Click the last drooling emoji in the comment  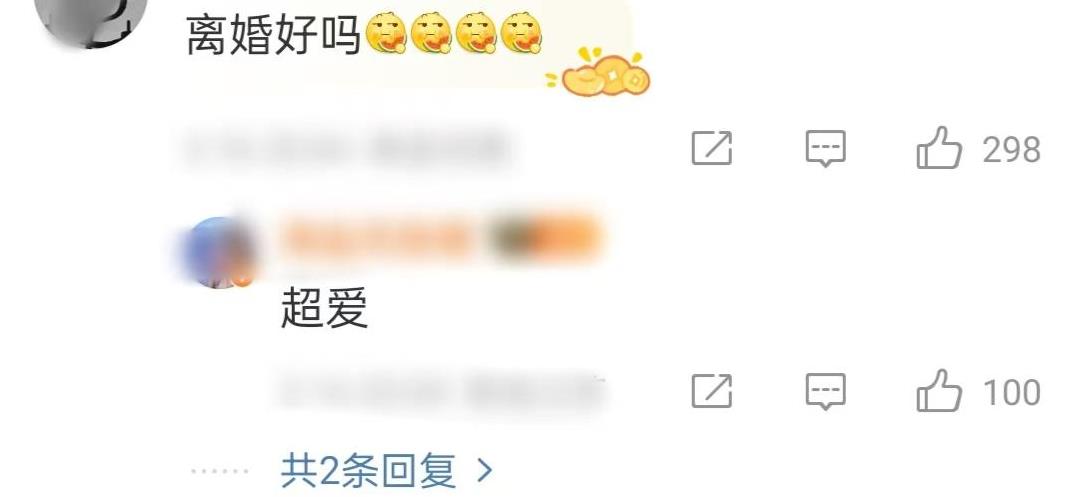click(x=522, y=34)
